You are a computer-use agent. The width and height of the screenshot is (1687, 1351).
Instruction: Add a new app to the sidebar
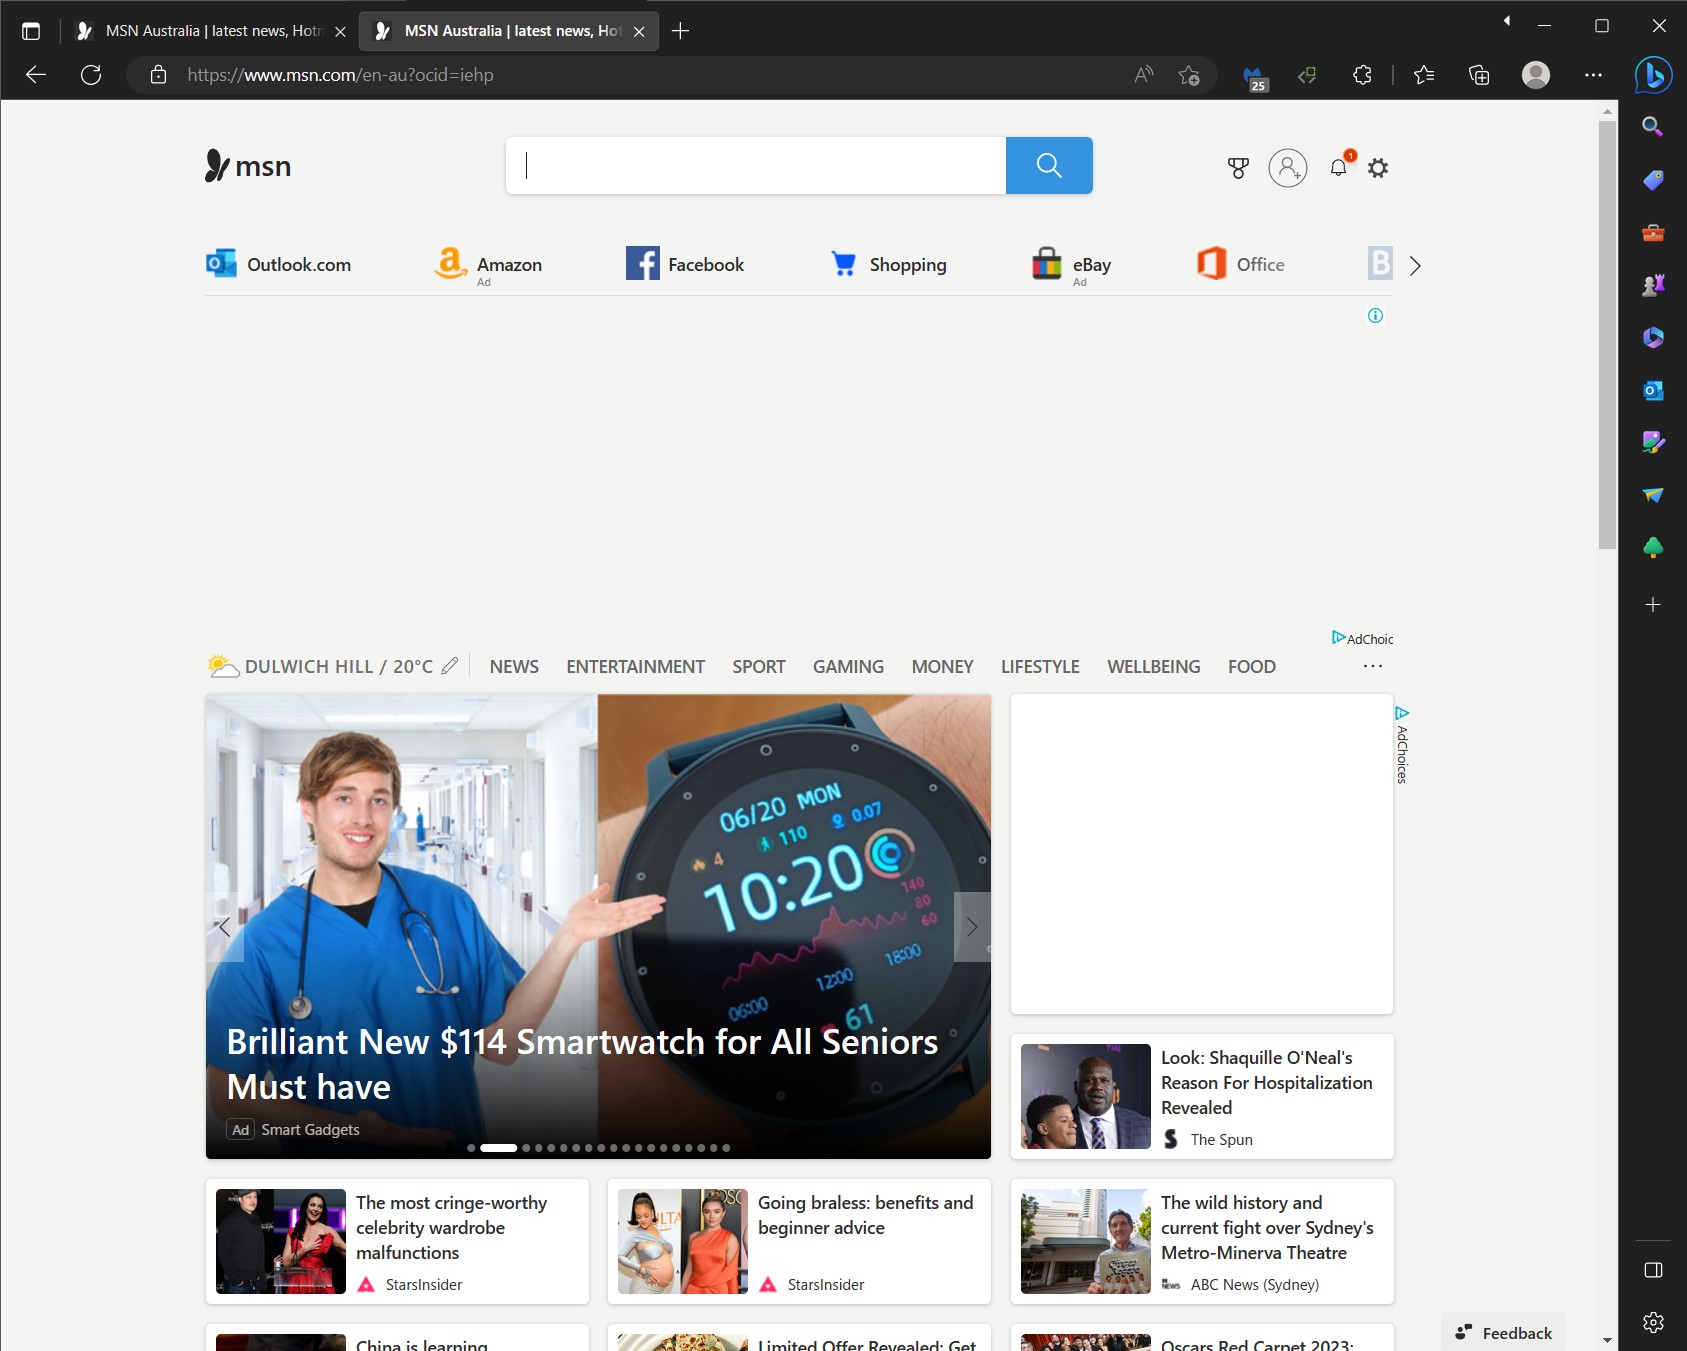point(1653,605)
